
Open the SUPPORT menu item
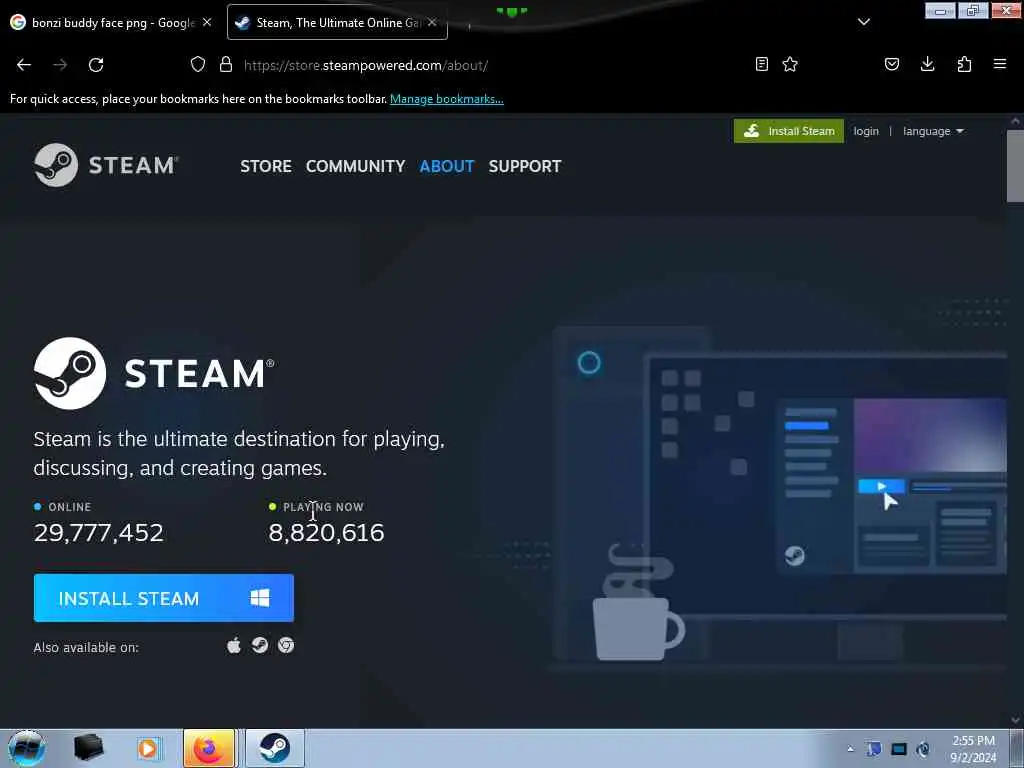coord(525,167)
